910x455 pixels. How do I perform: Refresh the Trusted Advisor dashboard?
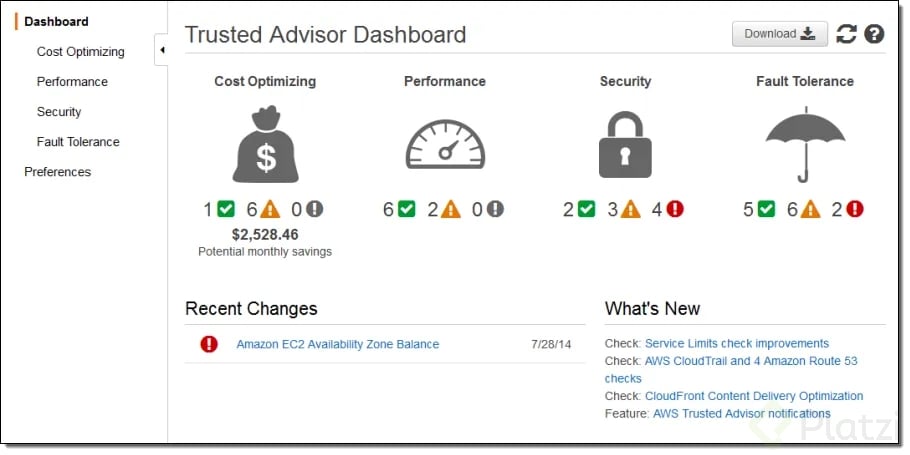point(846,34)
